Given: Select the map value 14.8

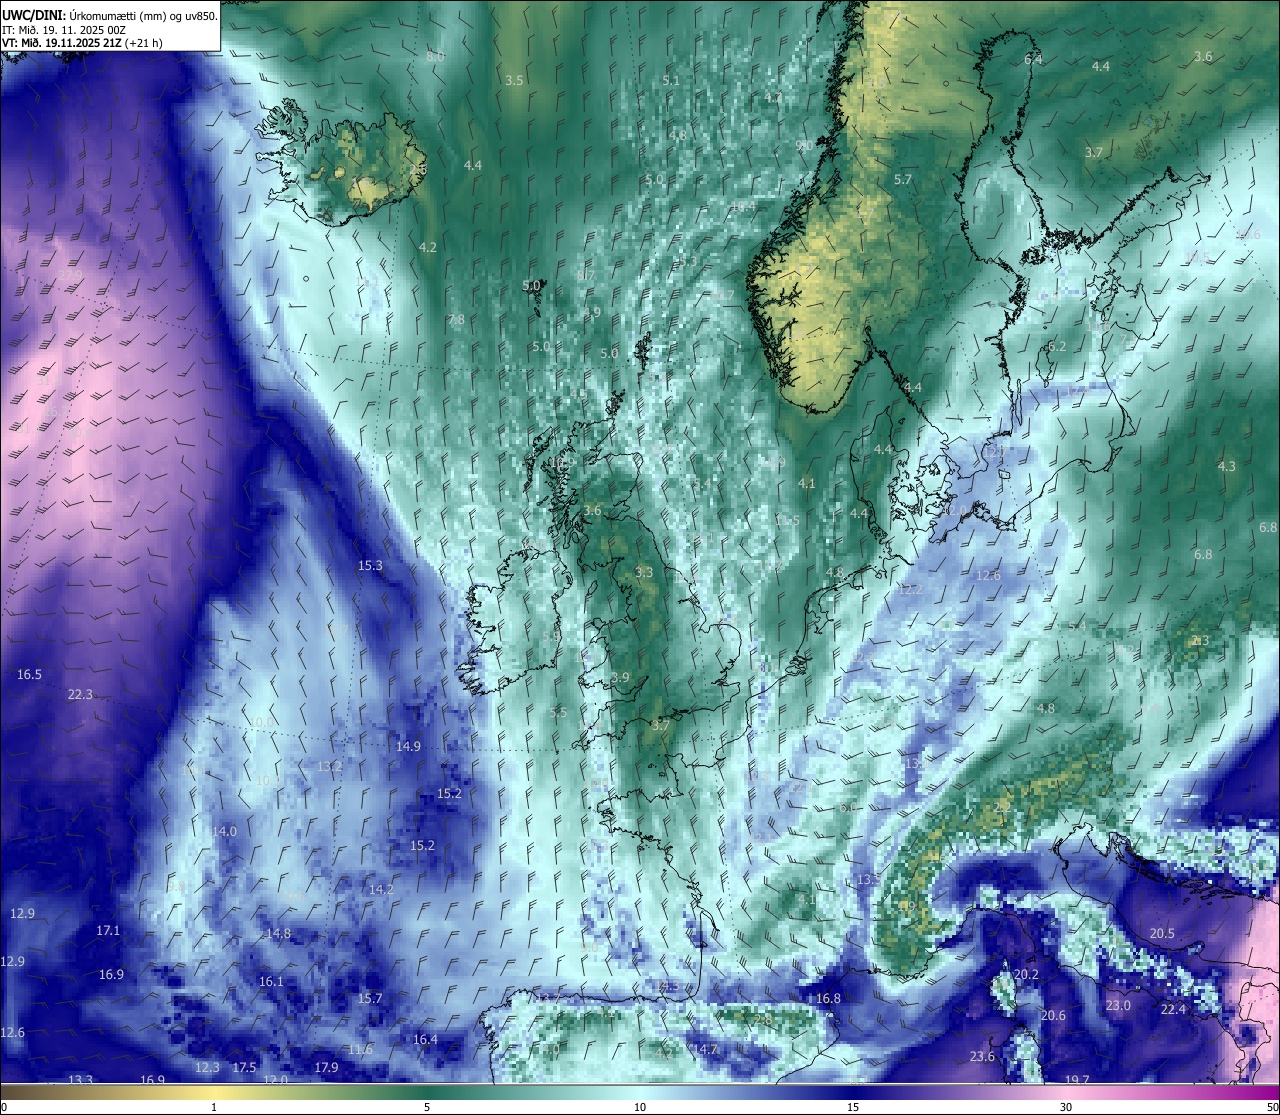Looking at the screenshot, I should click(x=278, y=933).
